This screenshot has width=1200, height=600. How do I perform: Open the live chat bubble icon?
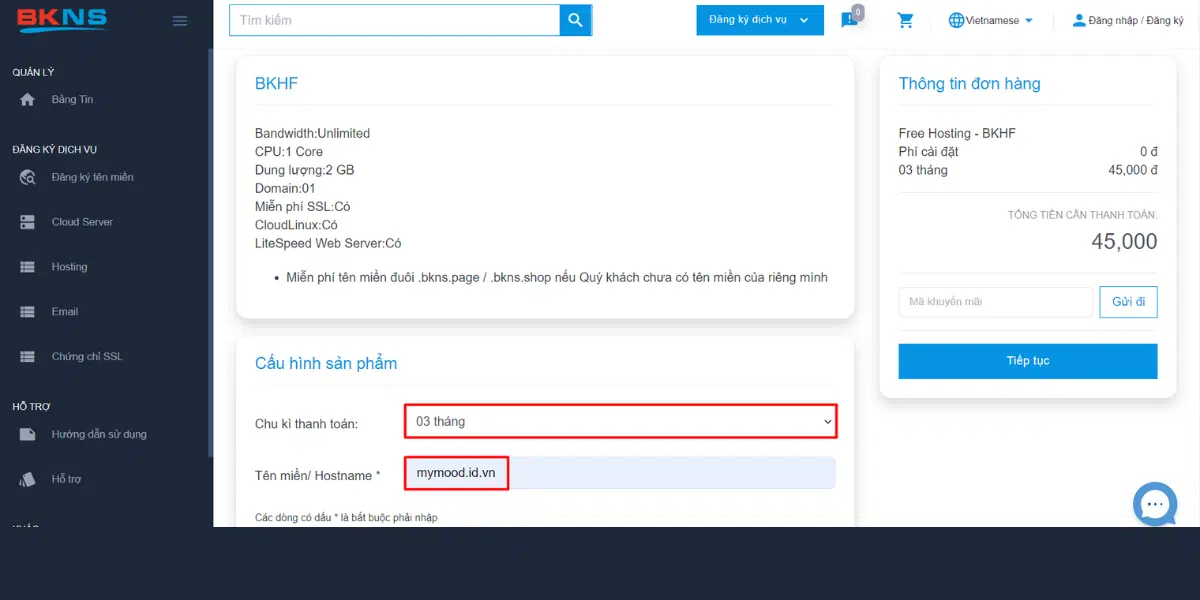(x=1155, y=503)
